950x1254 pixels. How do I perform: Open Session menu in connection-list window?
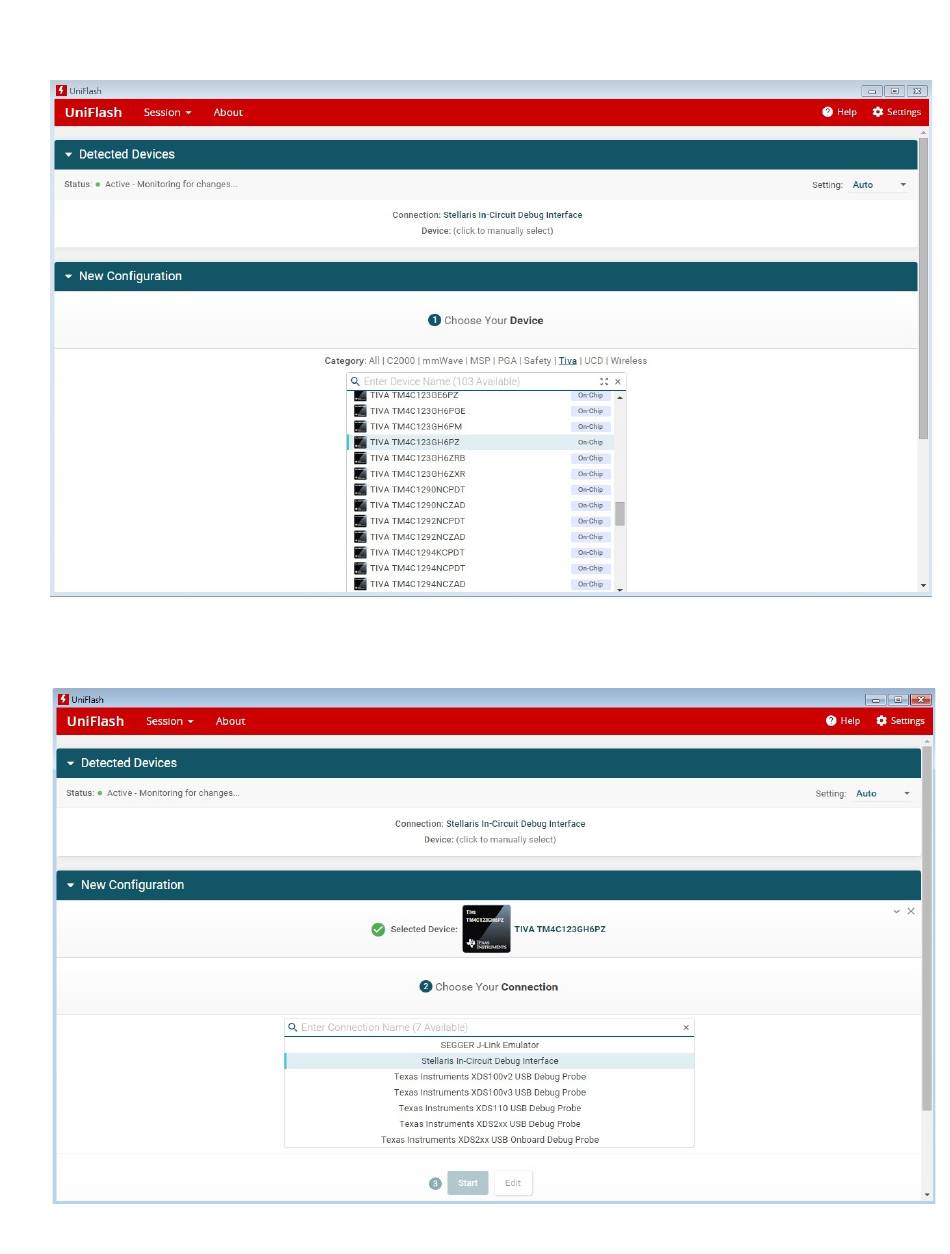(170, 721)
